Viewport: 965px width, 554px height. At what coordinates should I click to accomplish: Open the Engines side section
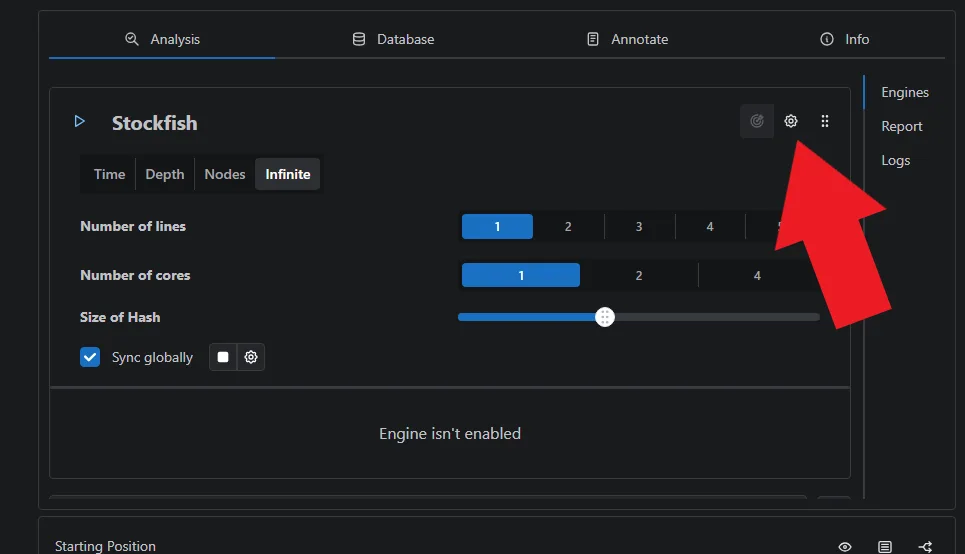[905, 92]
